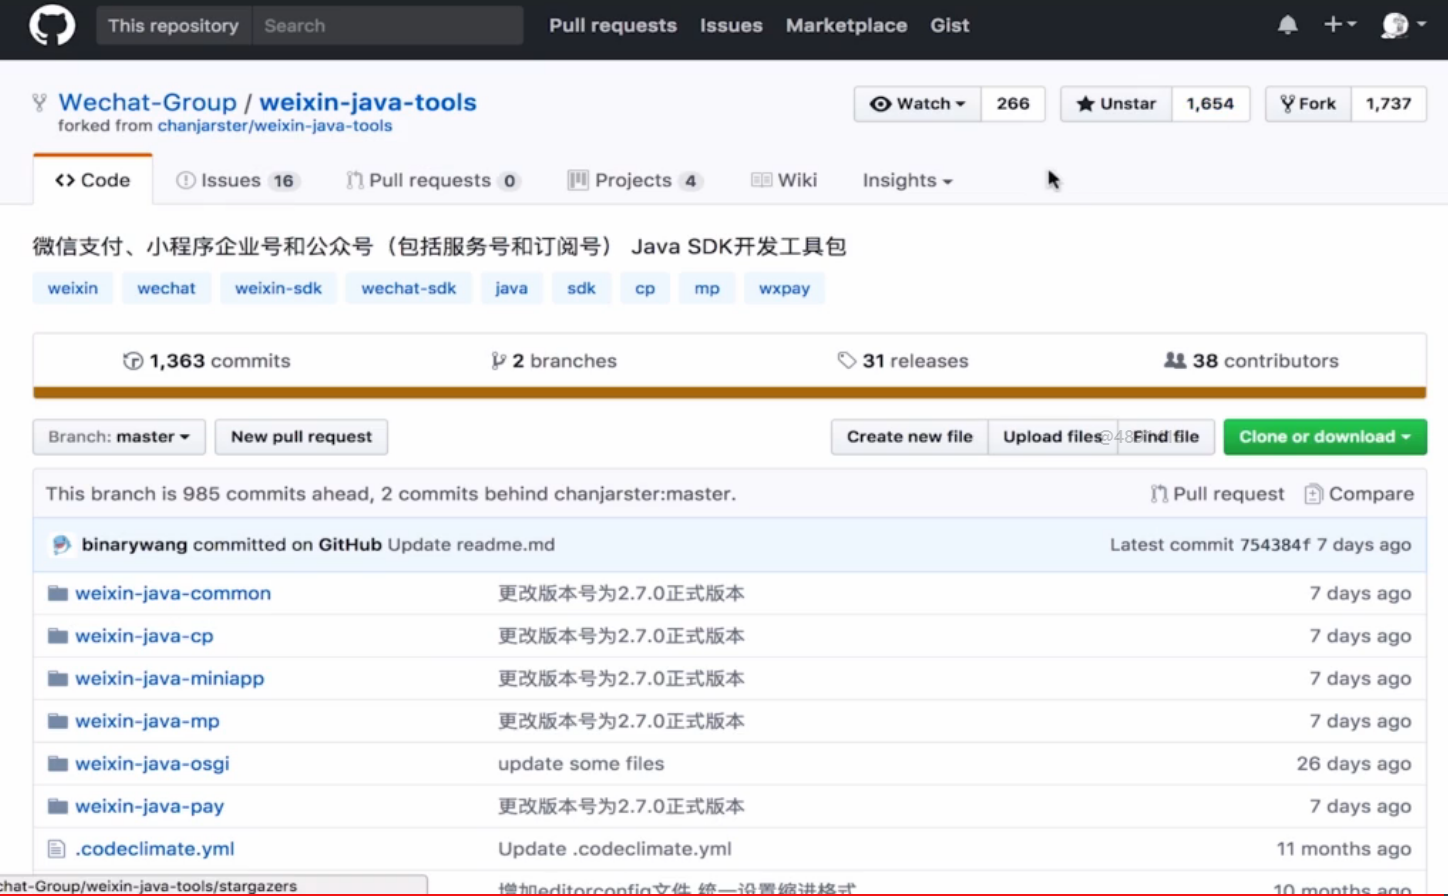Focus the repository Search field
The height and width of the screenshot is (896, 1448).
pyautogui.click(x=387, y=26)
